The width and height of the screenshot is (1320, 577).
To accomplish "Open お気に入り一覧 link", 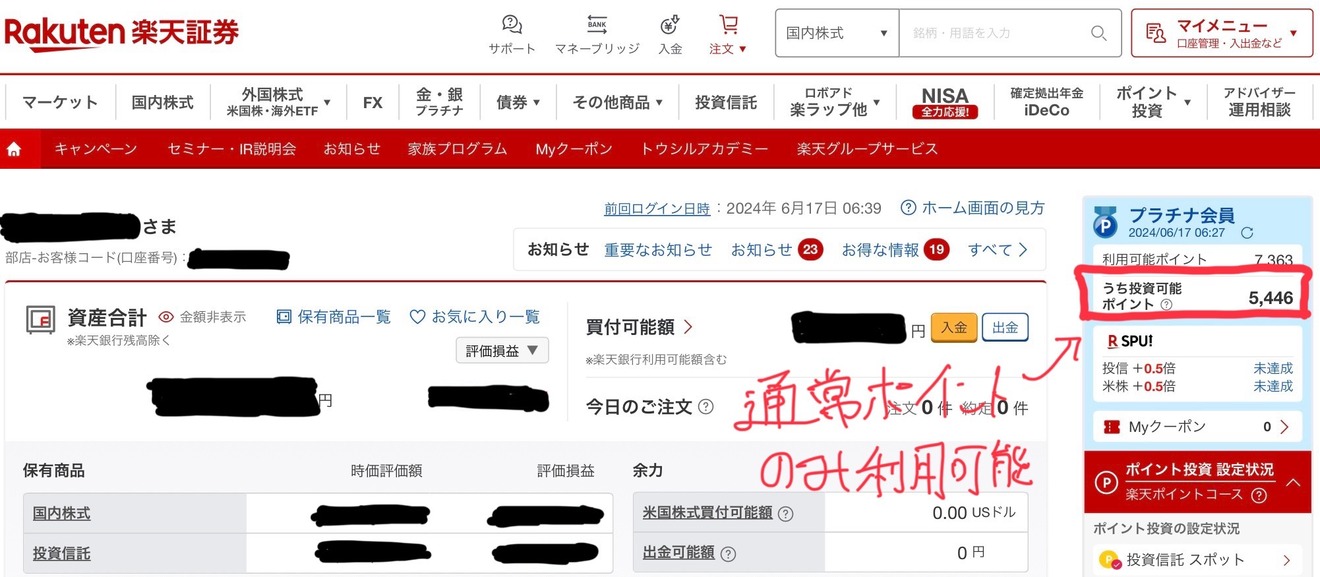I will click(x=475, y=317).
